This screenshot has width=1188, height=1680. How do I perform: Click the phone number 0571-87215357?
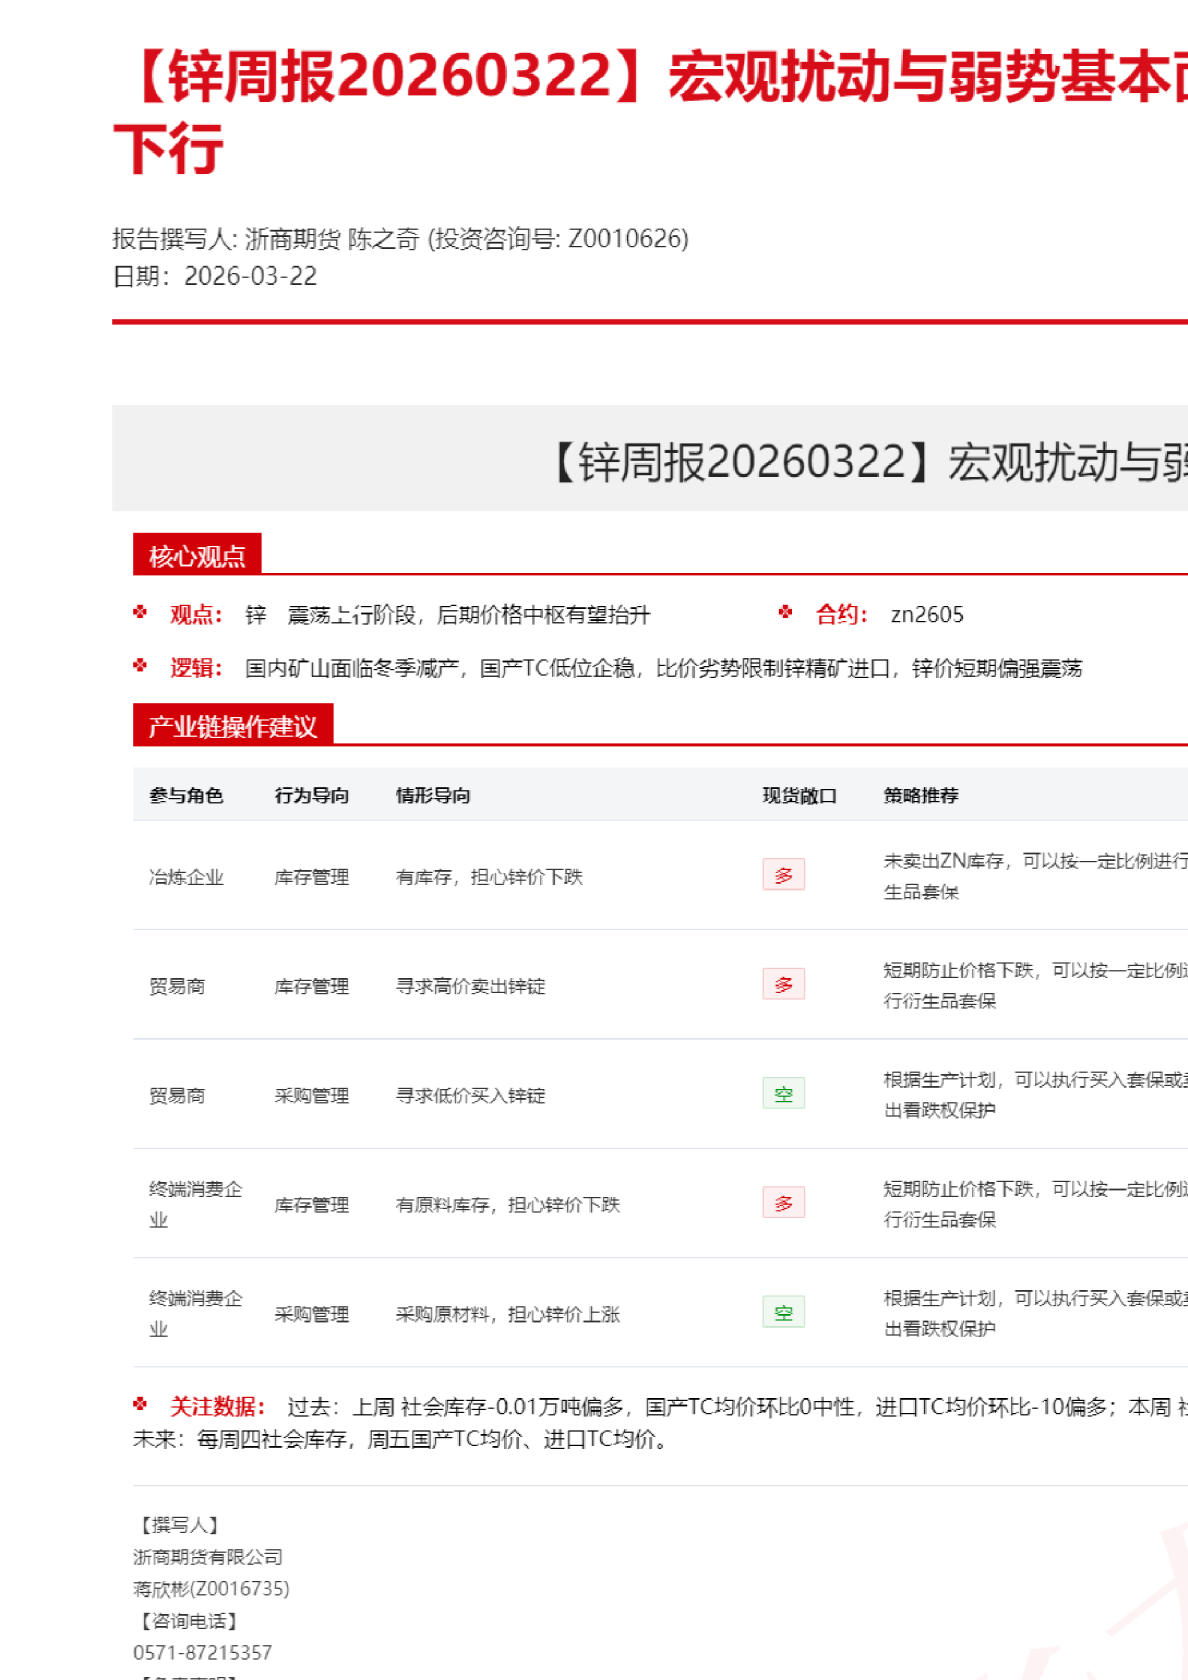pos(202,1652)
